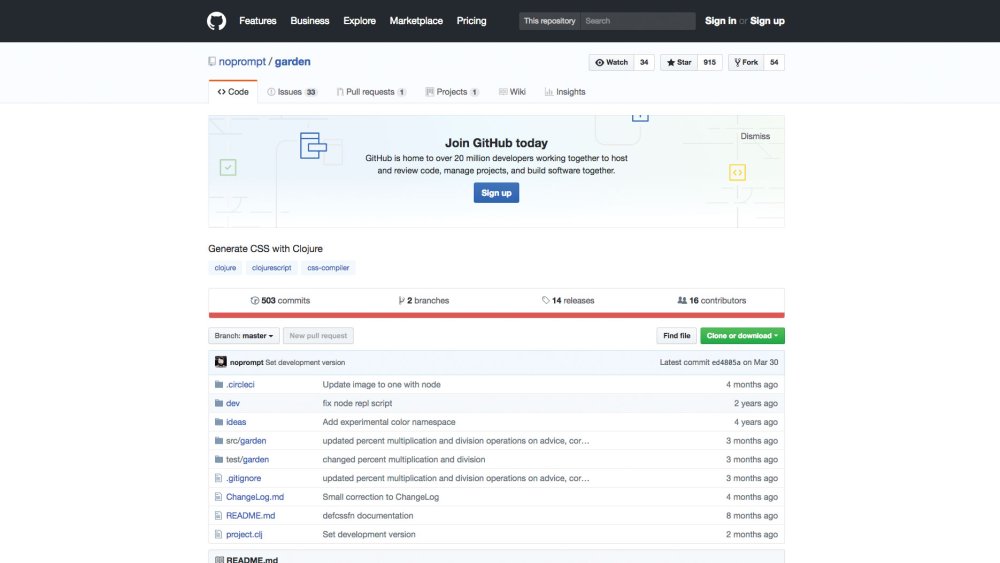Image resolution: width=1000 pixels, height=563 pixels.
Task: Dismiss the Join GitHub banner
Action: 755,136
